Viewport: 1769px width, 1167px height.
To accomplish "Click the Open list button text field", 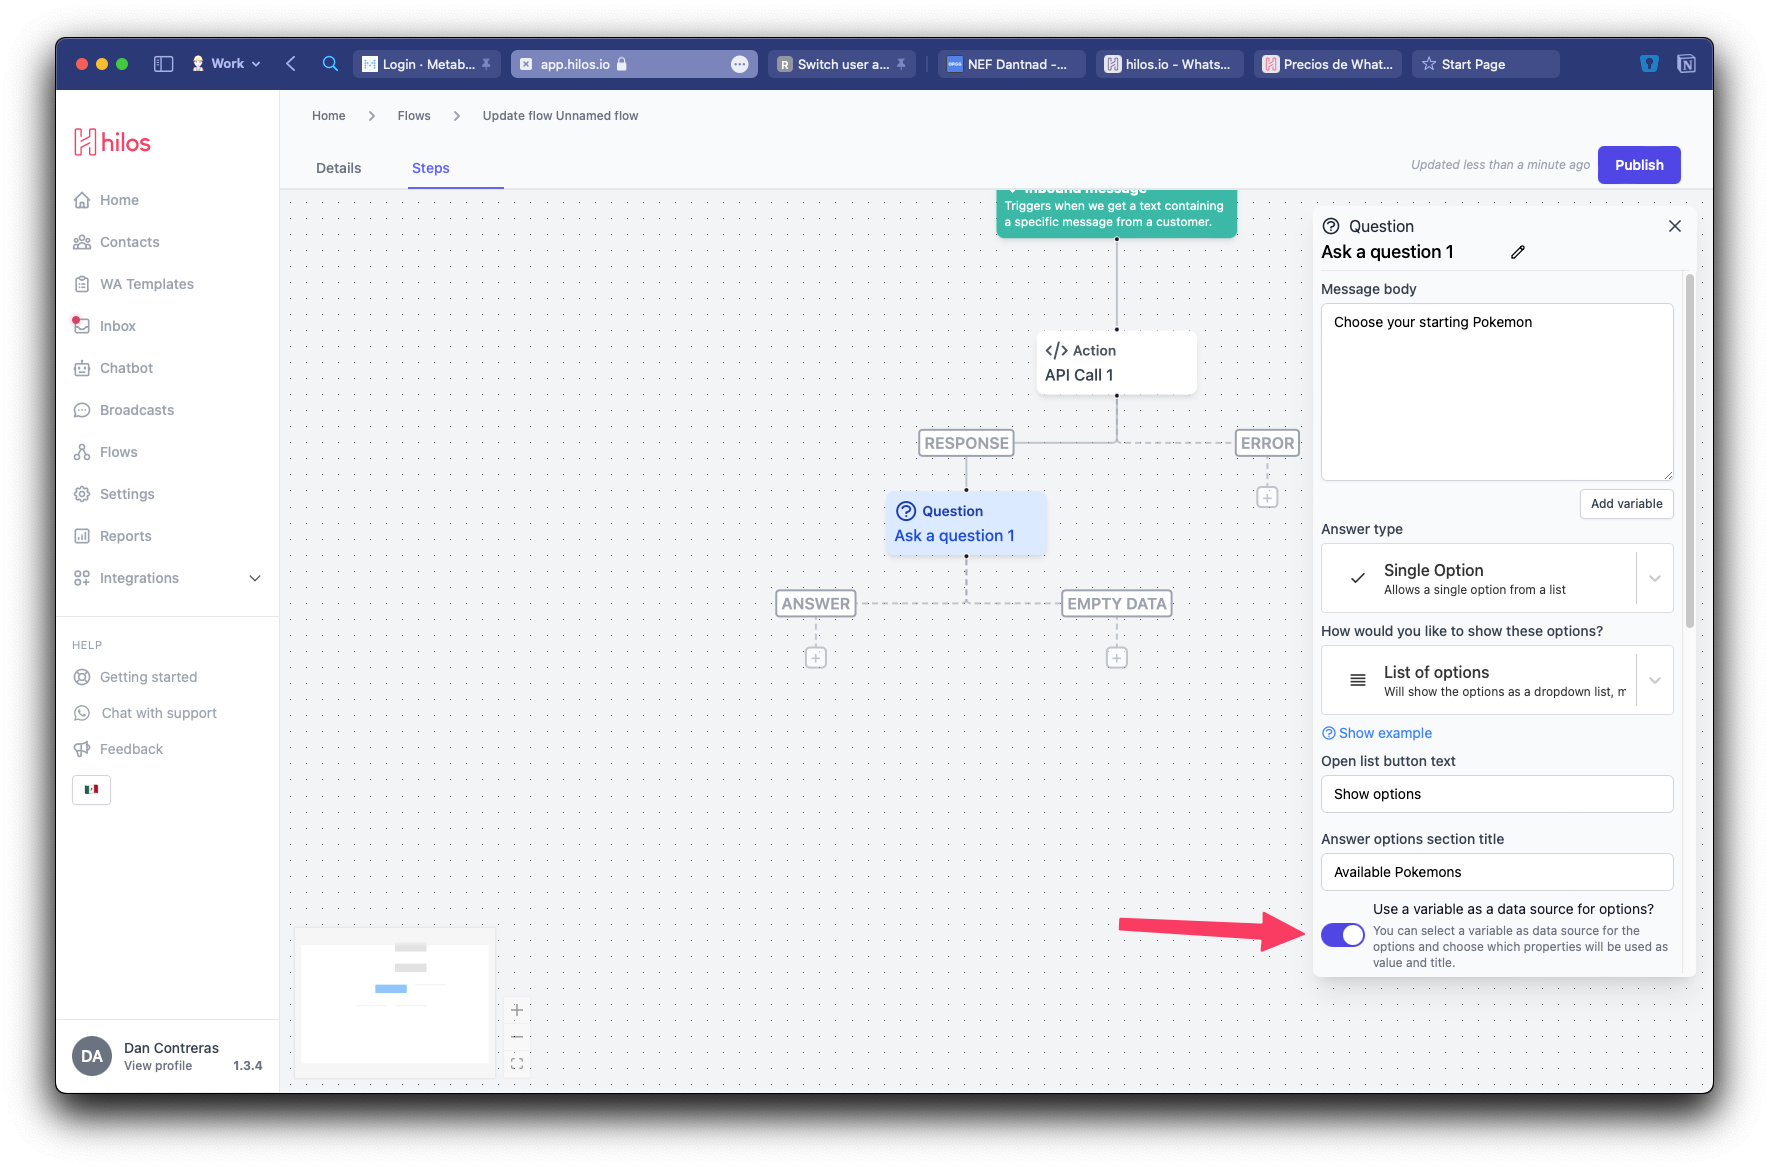I will 1495,793.
